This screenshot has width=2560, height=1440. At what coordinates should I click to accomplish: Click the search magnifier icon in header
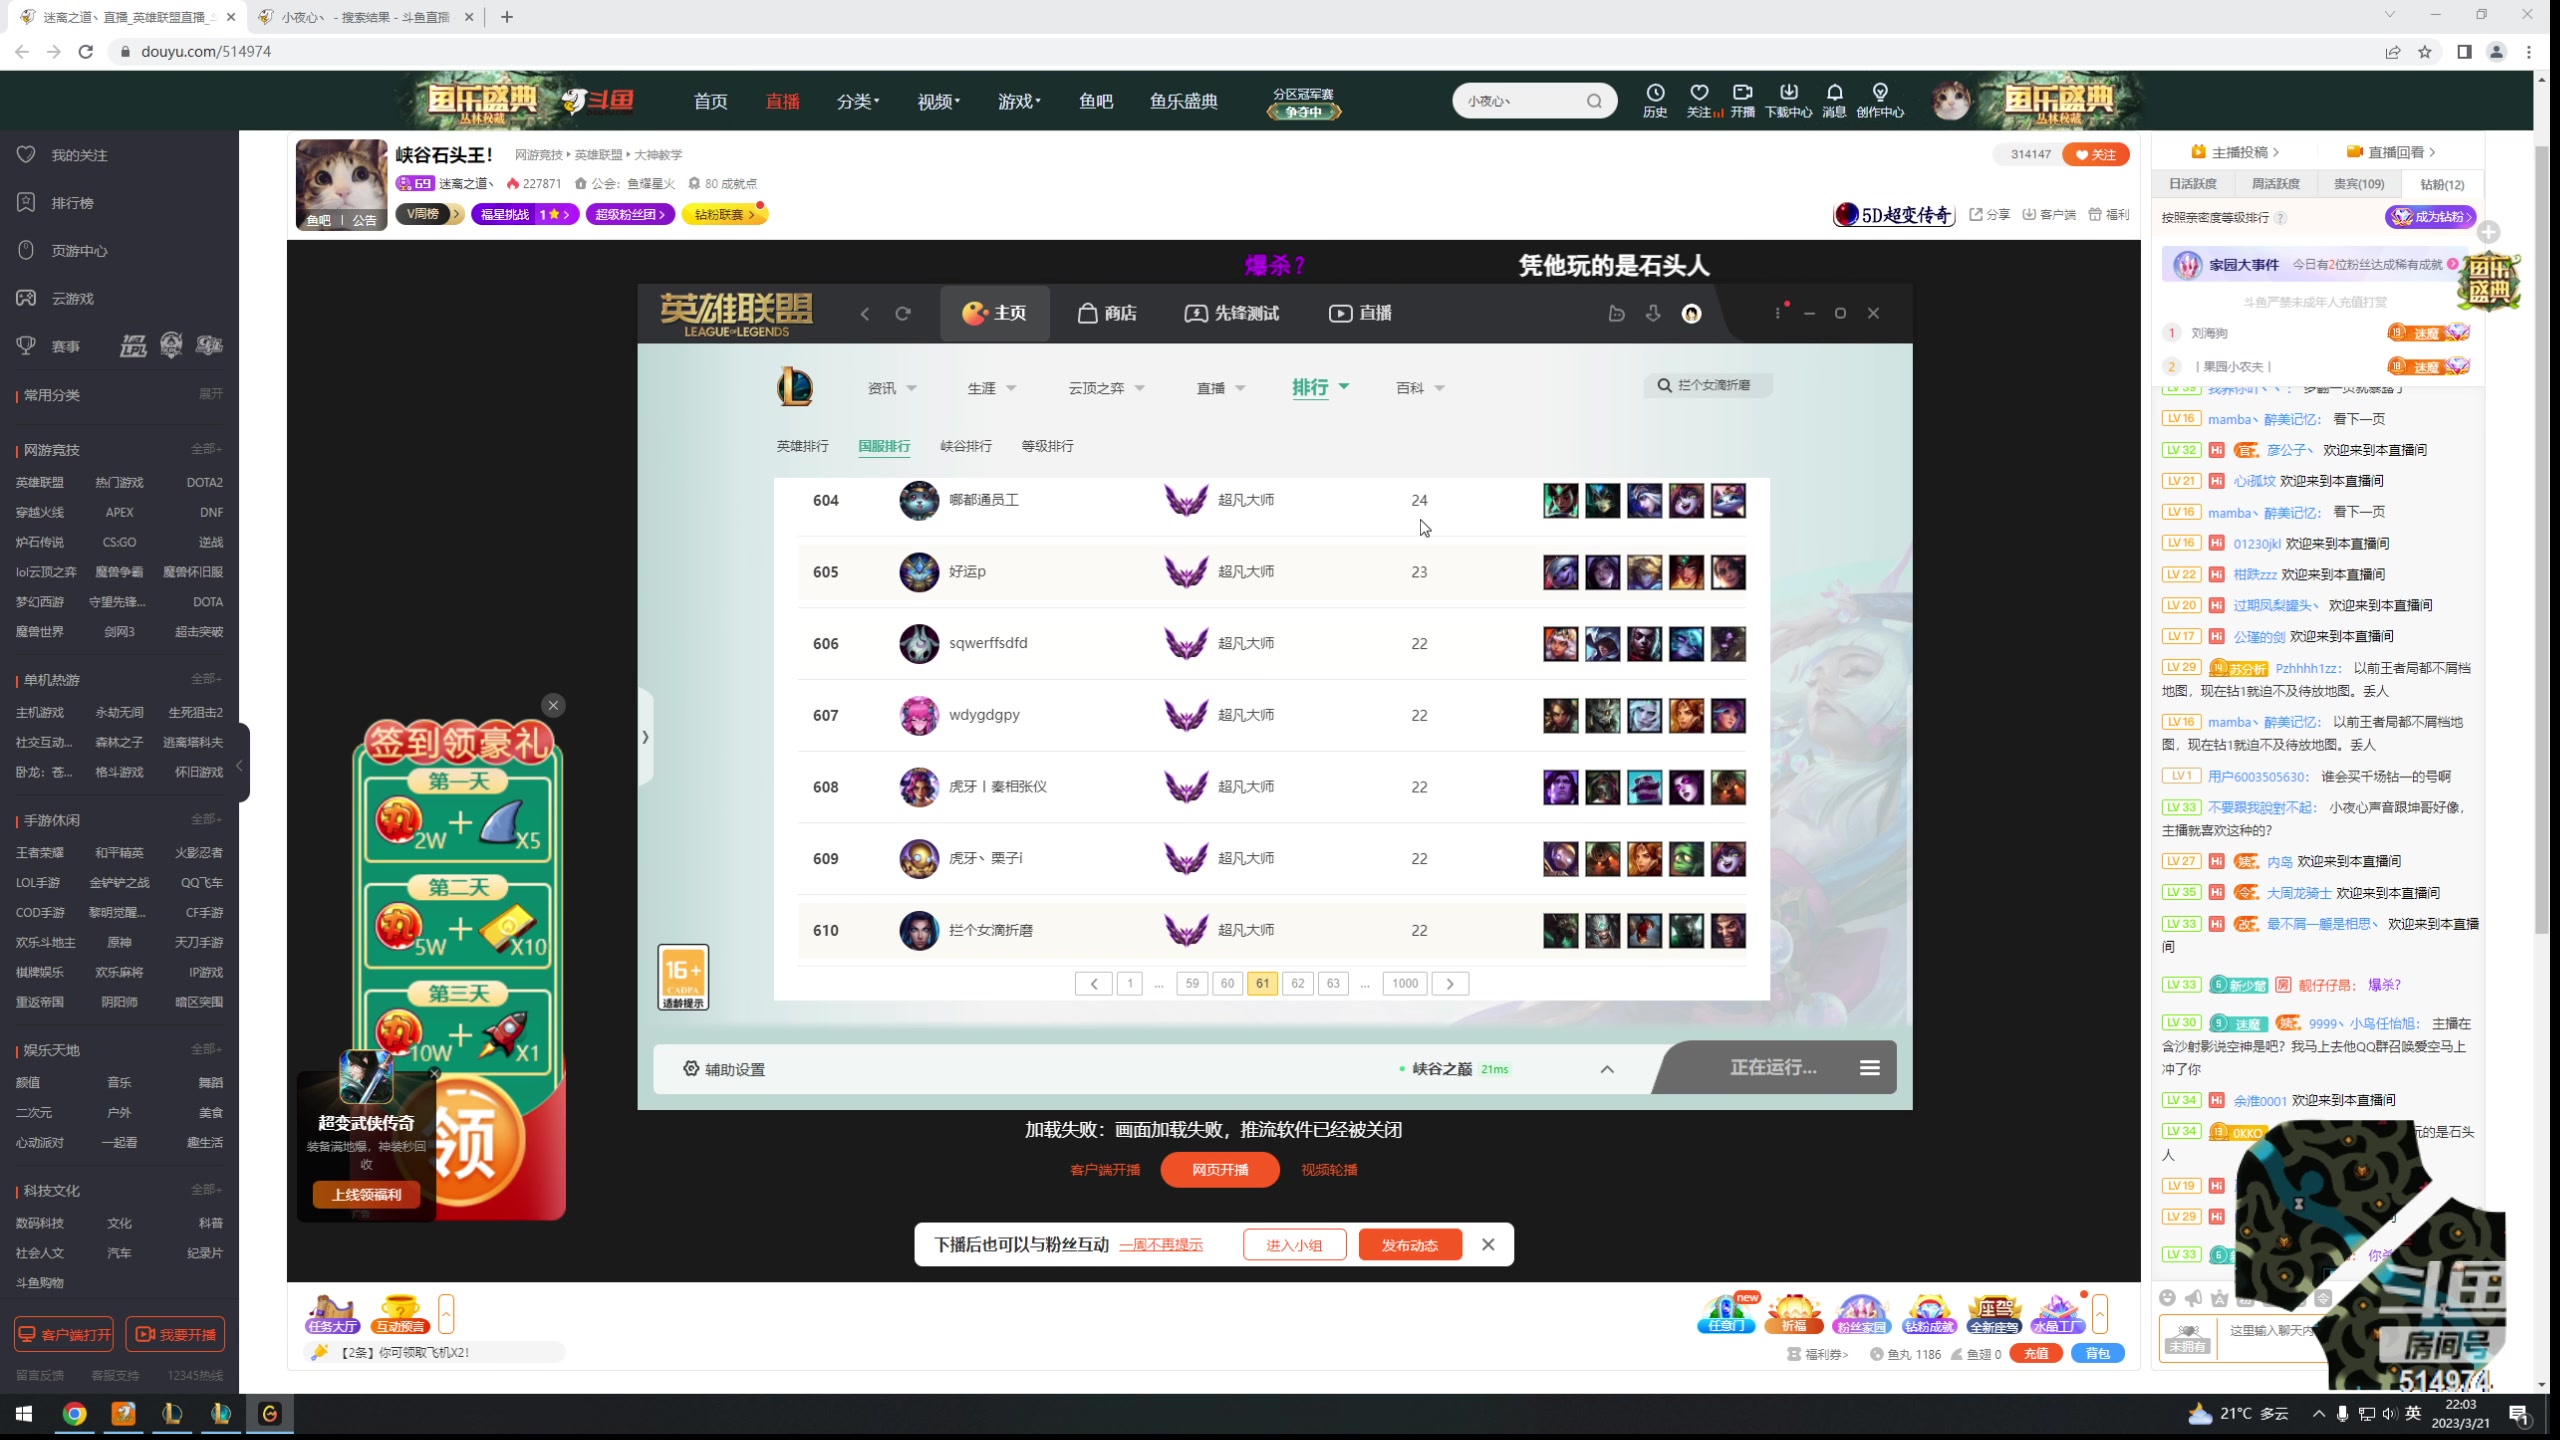pyautogui.click(x=1594, y=101)
